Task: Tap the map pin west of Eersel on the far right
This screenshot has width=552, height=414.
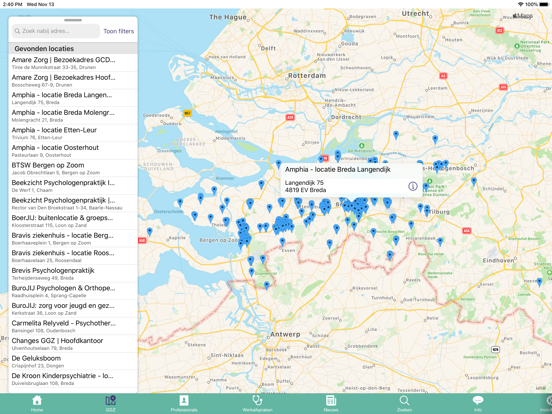Action: (x=539, y=282)
